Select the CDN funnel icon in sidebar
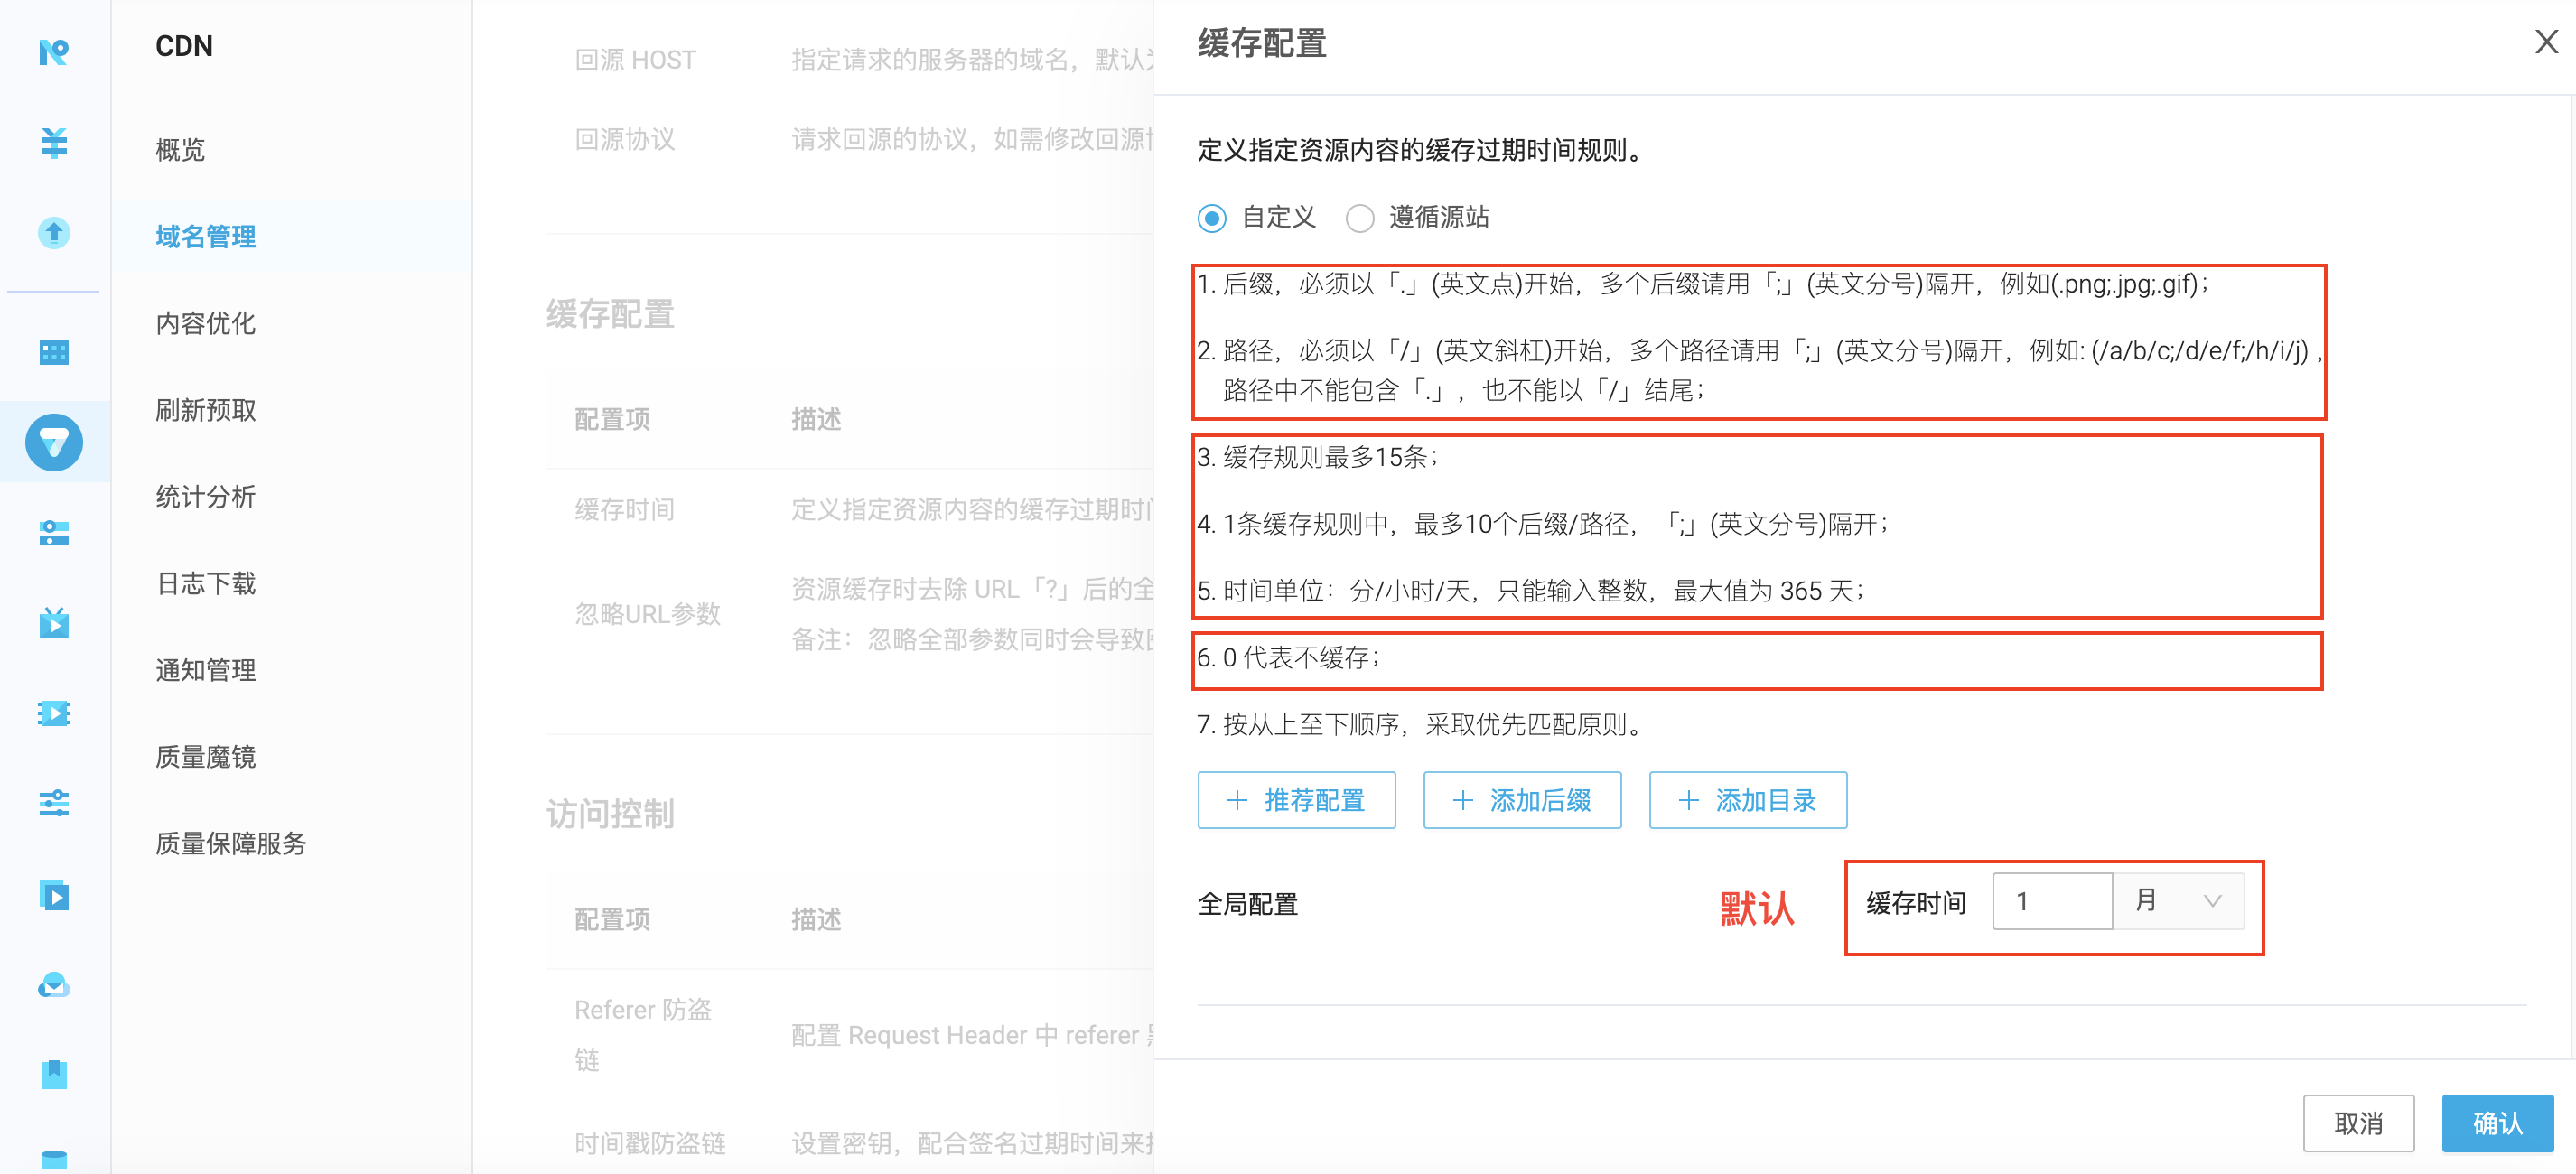Viewport: 2576px width, 1174px height. (54, 442)
